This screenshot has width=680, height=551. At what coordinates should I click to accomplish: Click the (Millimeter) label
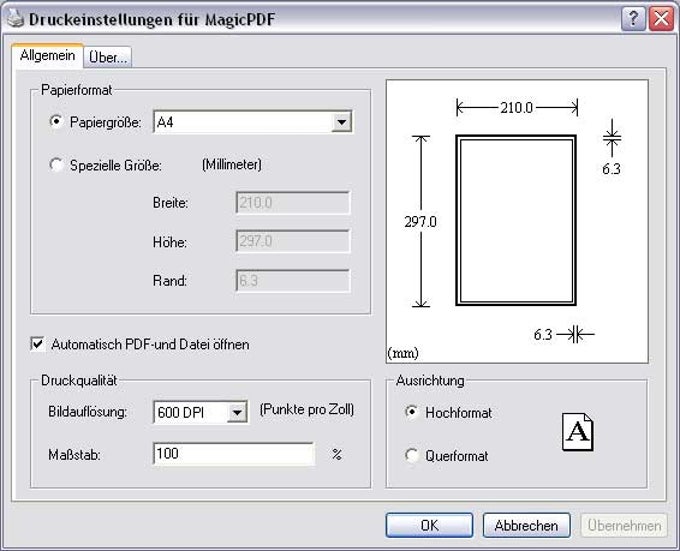[x=232, y=165]
